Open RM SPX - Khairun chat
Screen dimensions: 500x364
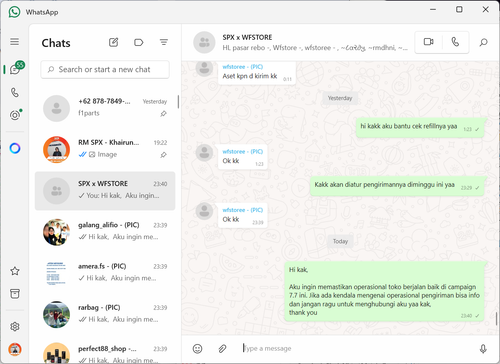pos(105,150)
